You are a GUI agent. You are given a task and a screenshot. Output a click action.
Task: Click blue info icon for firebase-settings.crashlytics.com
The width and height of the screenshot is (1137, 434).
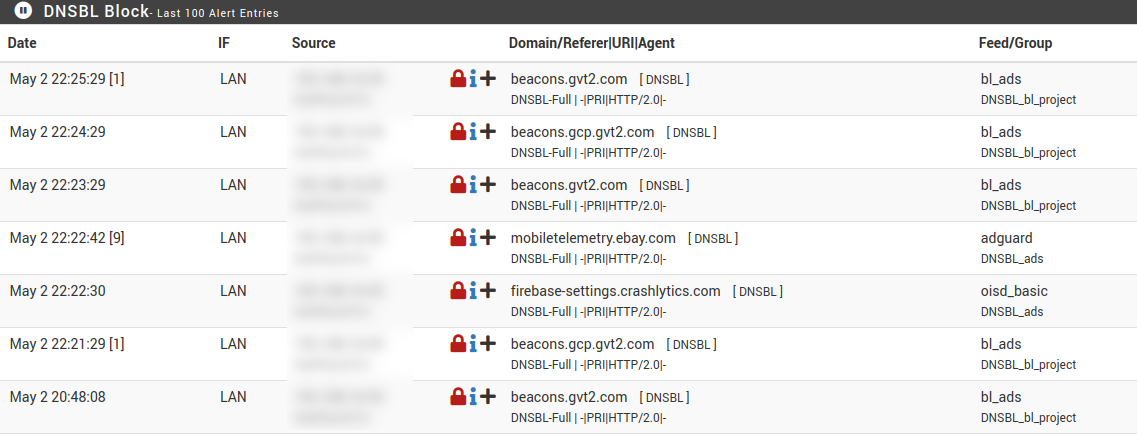[473, 291]
